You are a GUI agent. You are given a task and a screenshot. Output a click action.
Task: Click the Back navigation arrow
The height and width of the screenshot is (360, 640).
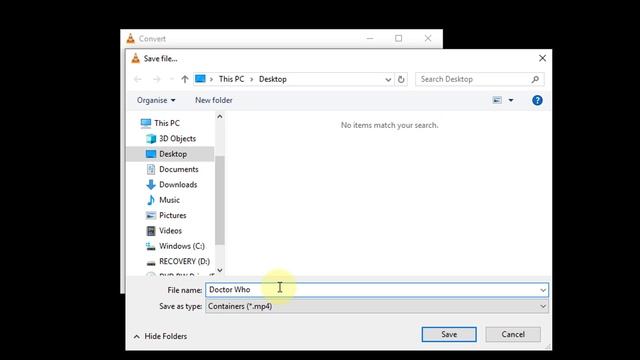coord(138,79)
